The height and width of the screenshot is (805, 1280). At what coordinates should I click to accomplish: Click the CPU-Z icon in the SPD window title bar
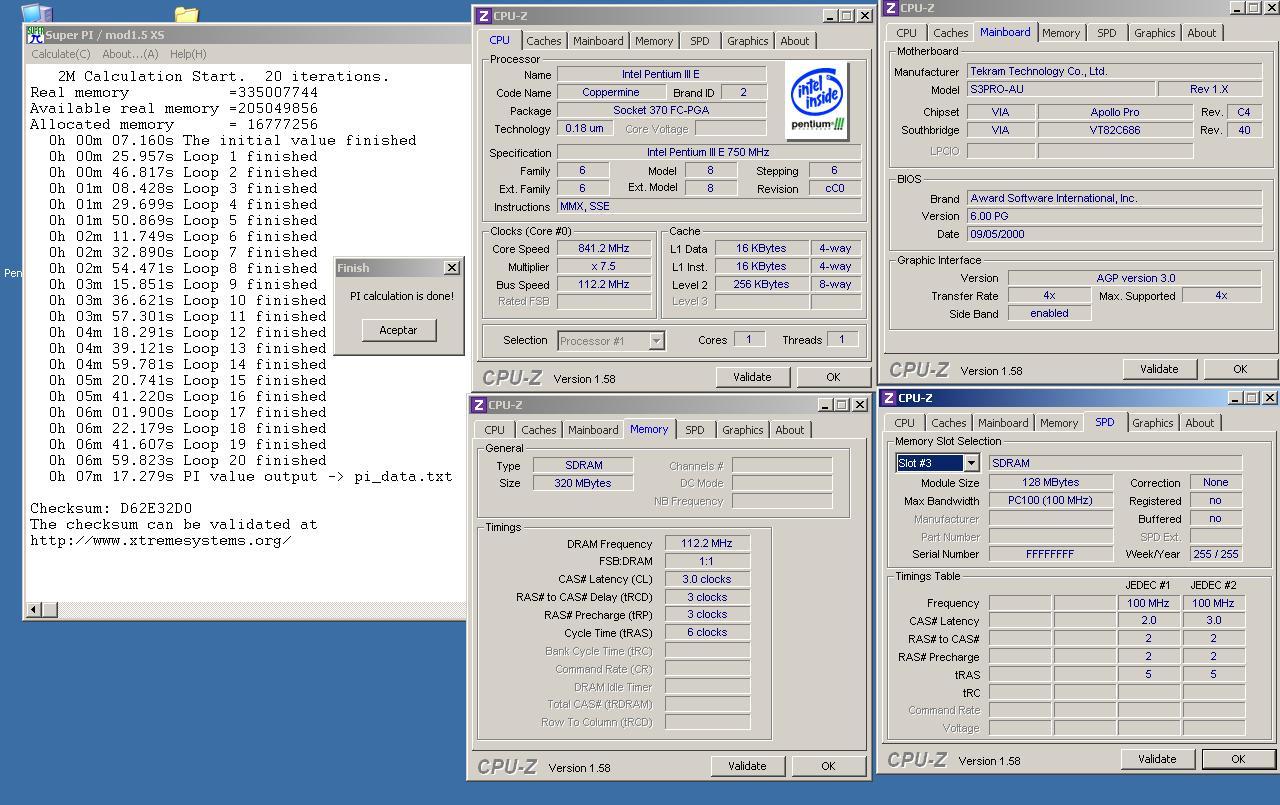tap(889, 398)
